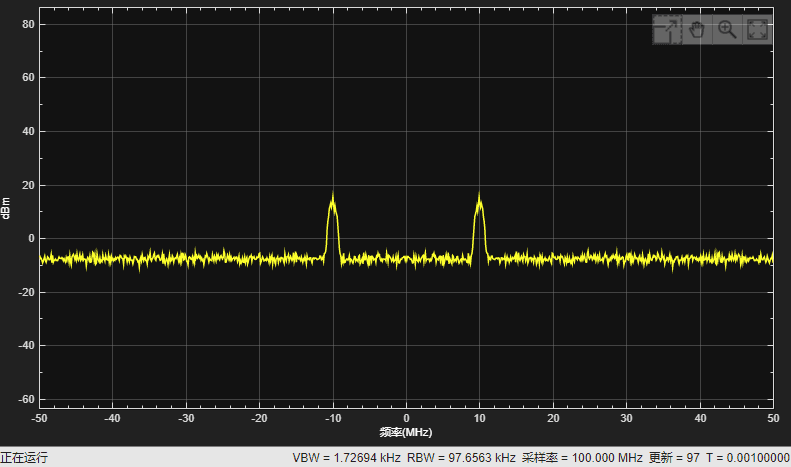Click the T = 0.00100000 time readout
The height and width of the screenshot is (467, 791).
[748, 458]
